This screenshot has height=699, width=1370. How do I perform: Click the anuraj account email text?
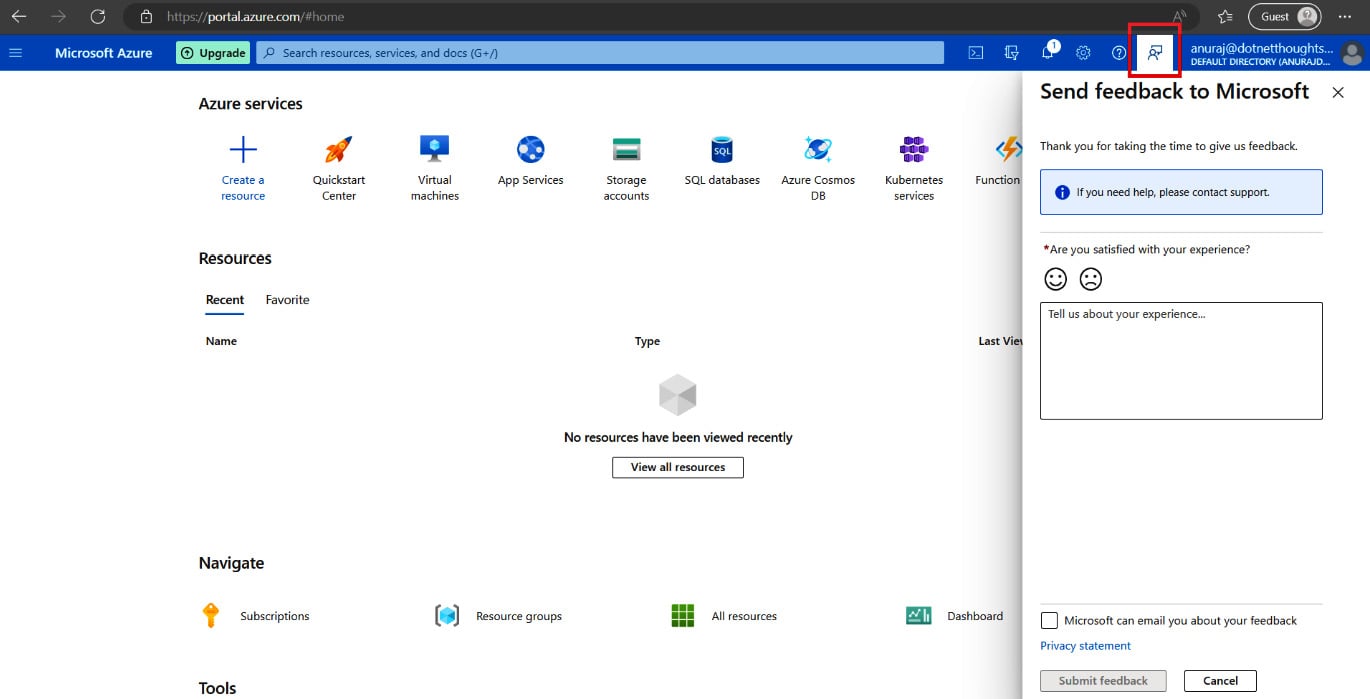1262,48
